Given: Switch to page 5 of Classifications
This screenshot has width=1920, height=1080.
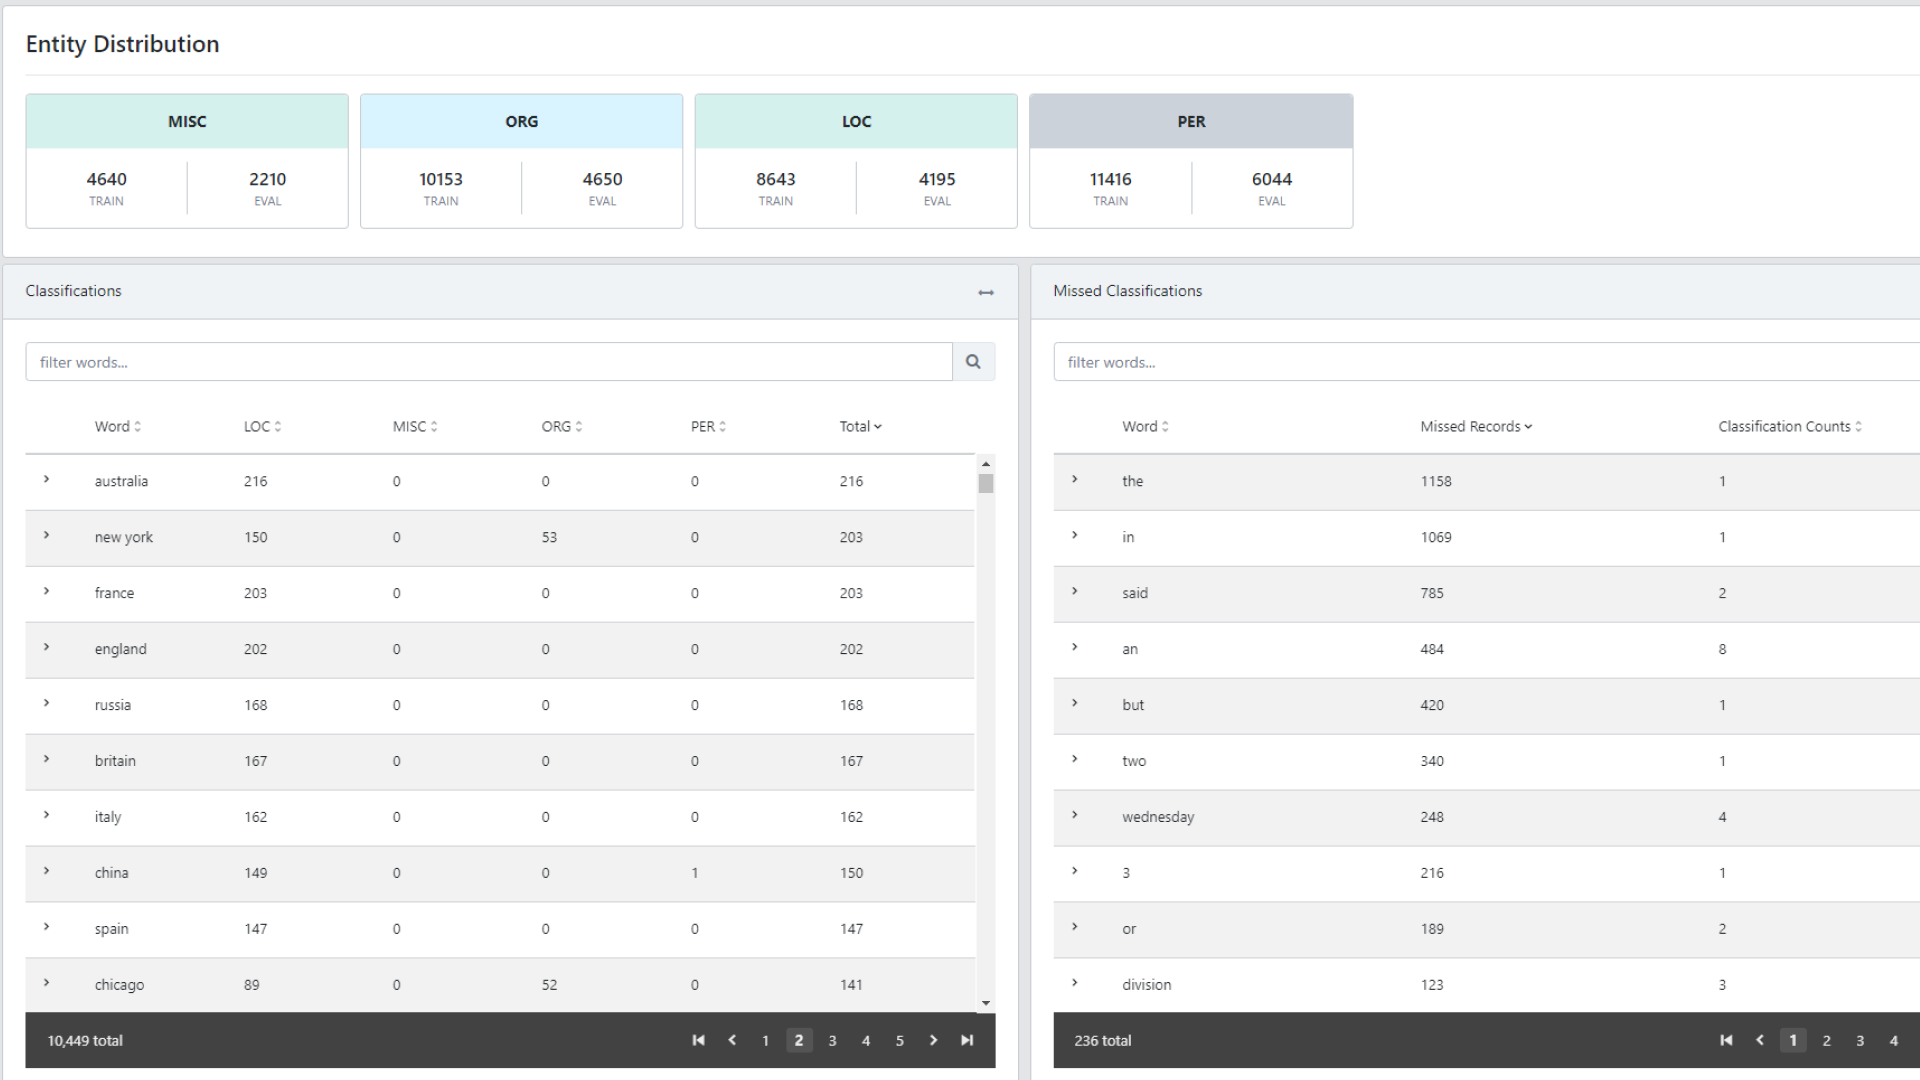Looking at the screenshot, I should pos(899,1040).
